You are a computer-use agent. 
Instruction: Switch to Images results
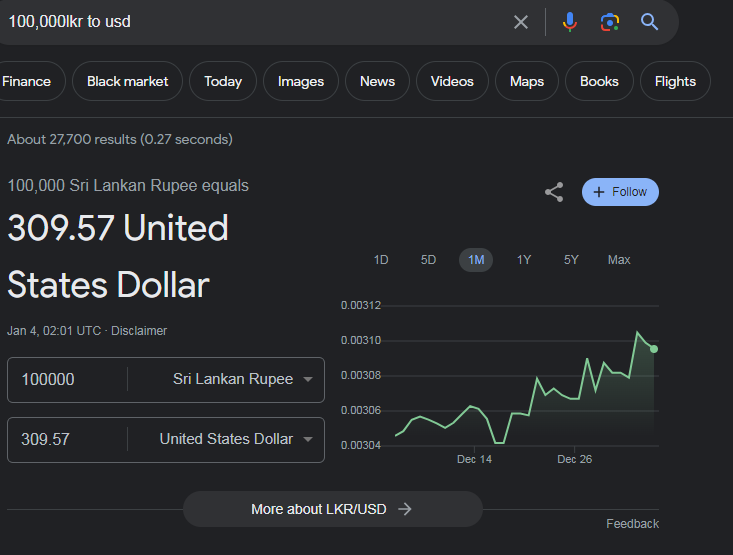point(301,81)
